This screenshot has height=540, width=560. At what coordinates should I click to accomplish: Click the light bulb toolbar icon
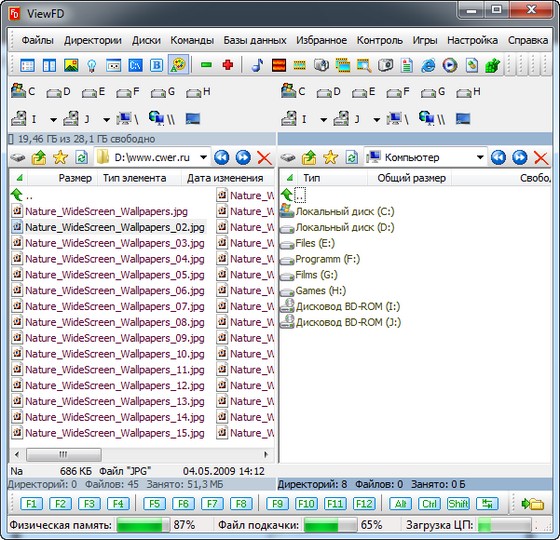(92, 65)
